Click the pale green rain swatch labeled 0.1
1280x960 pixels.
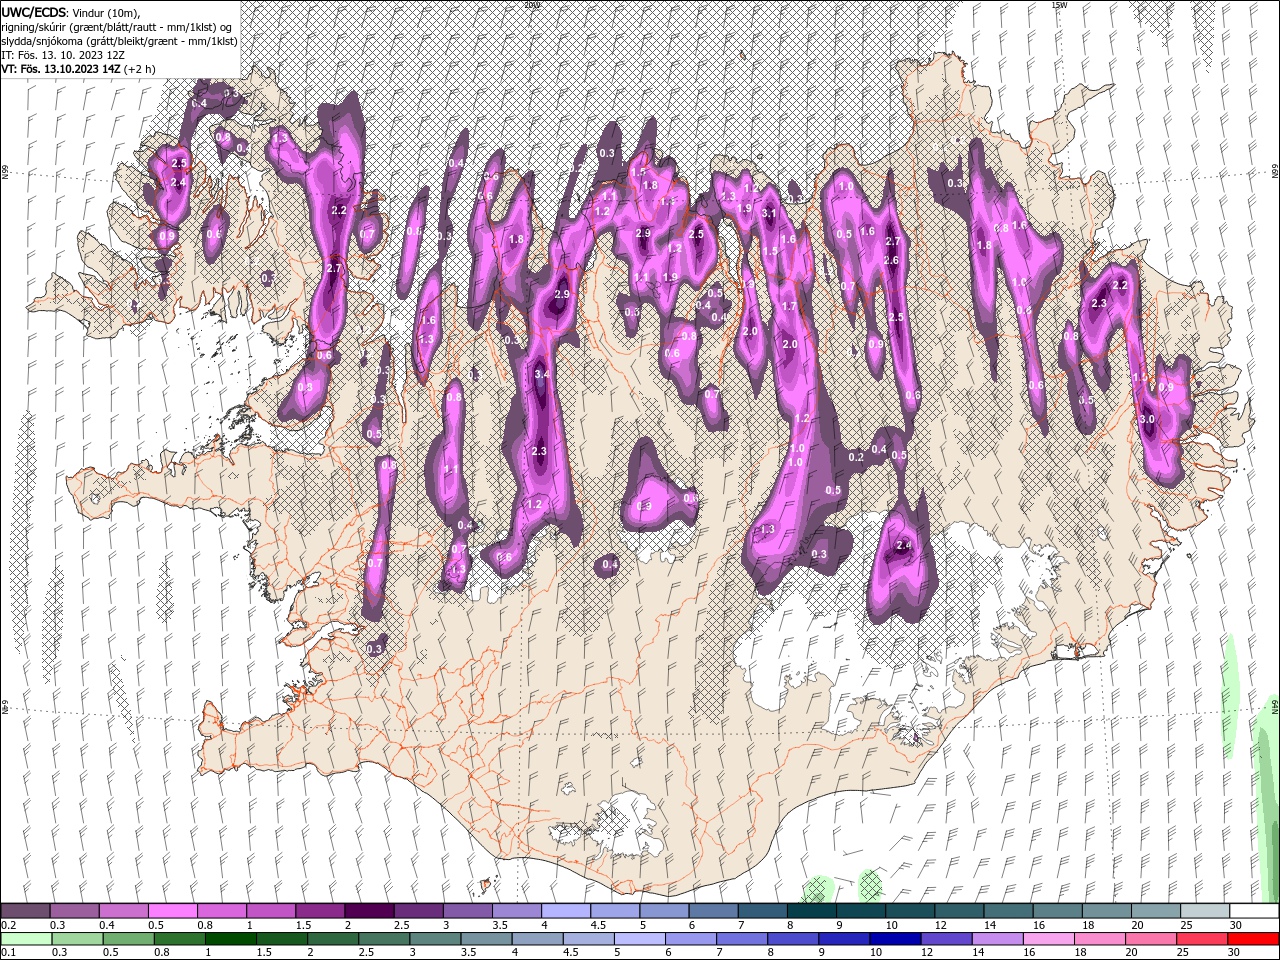point(26,938)
